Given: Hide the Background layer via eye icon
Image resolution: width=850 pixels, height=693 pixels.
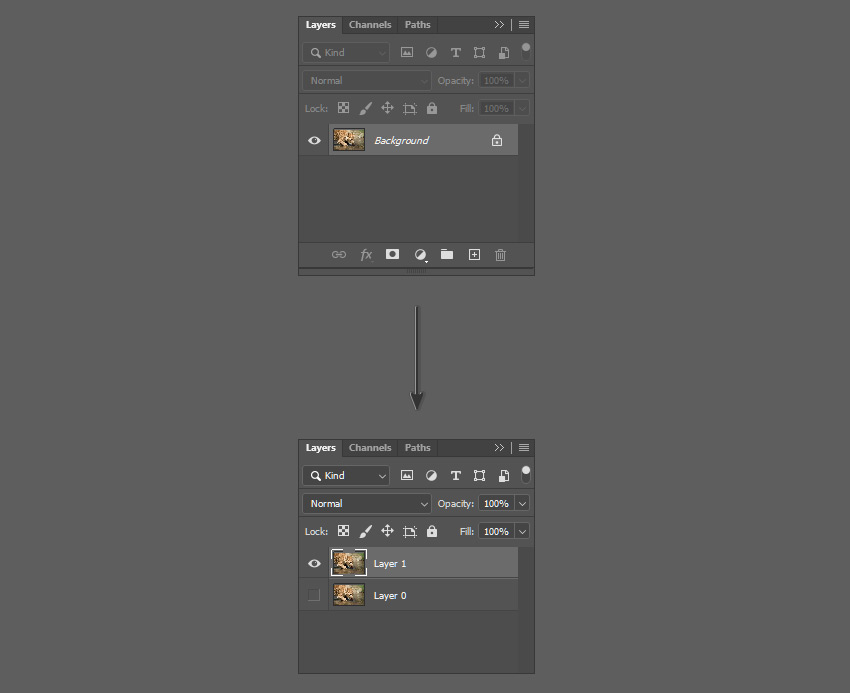Looking at the screenshot, I should [x=314, y=140].
